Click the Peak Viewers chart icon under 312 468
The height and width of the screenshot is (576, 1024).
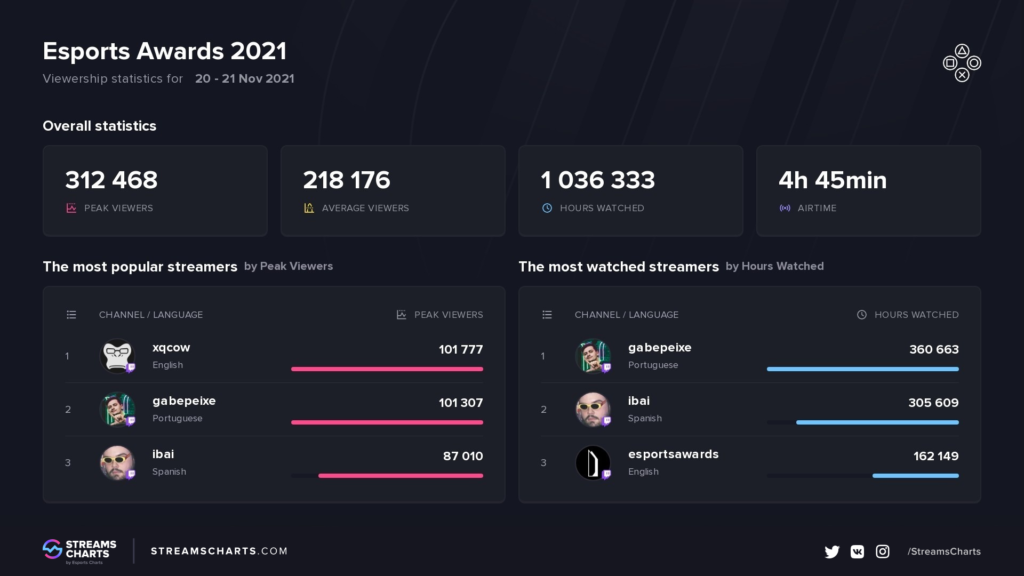tap(71, 208)
